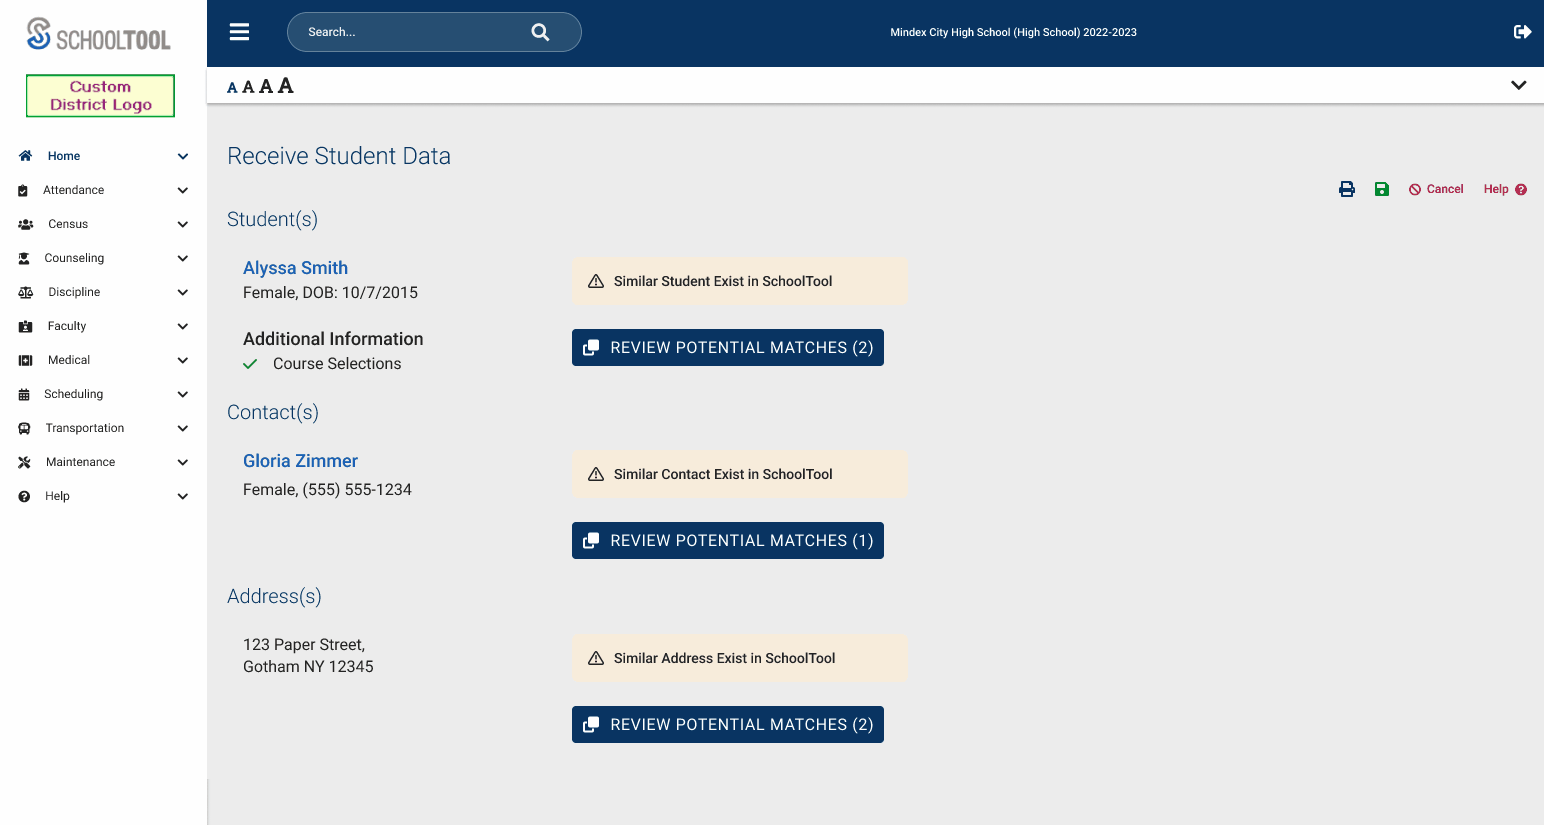Image resolution: width=1544 pixels, height=825 pixels.
Task: Select the smallest font size A
Action: [232, 88]
